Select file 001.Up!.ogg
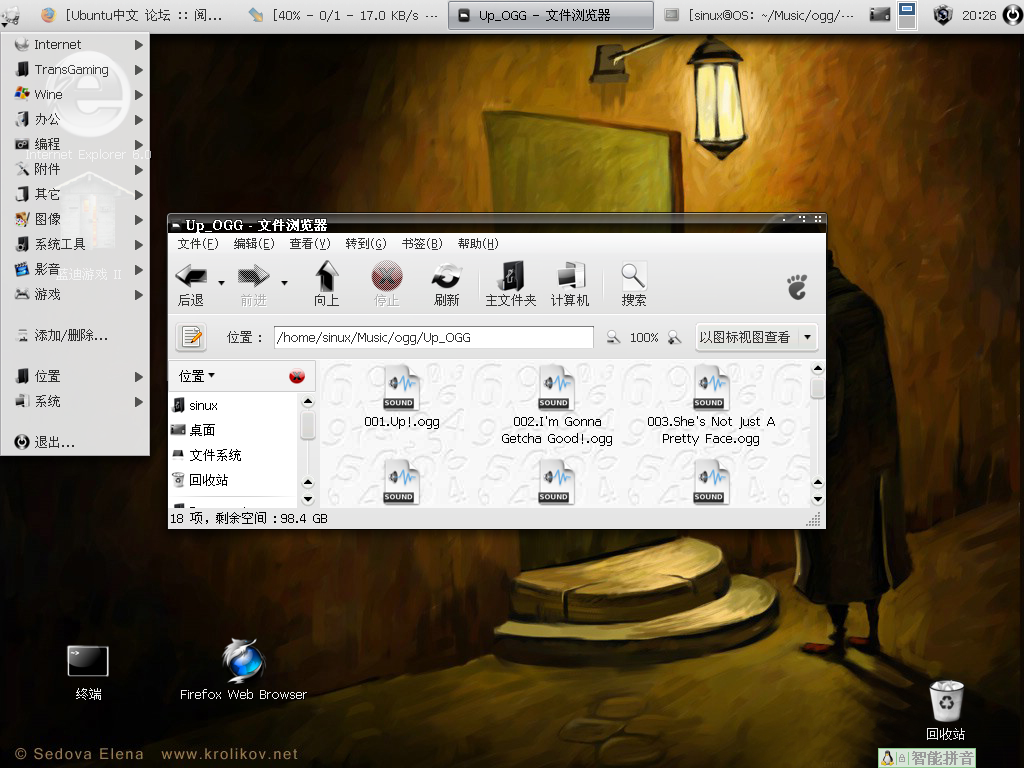 (402, 397)
